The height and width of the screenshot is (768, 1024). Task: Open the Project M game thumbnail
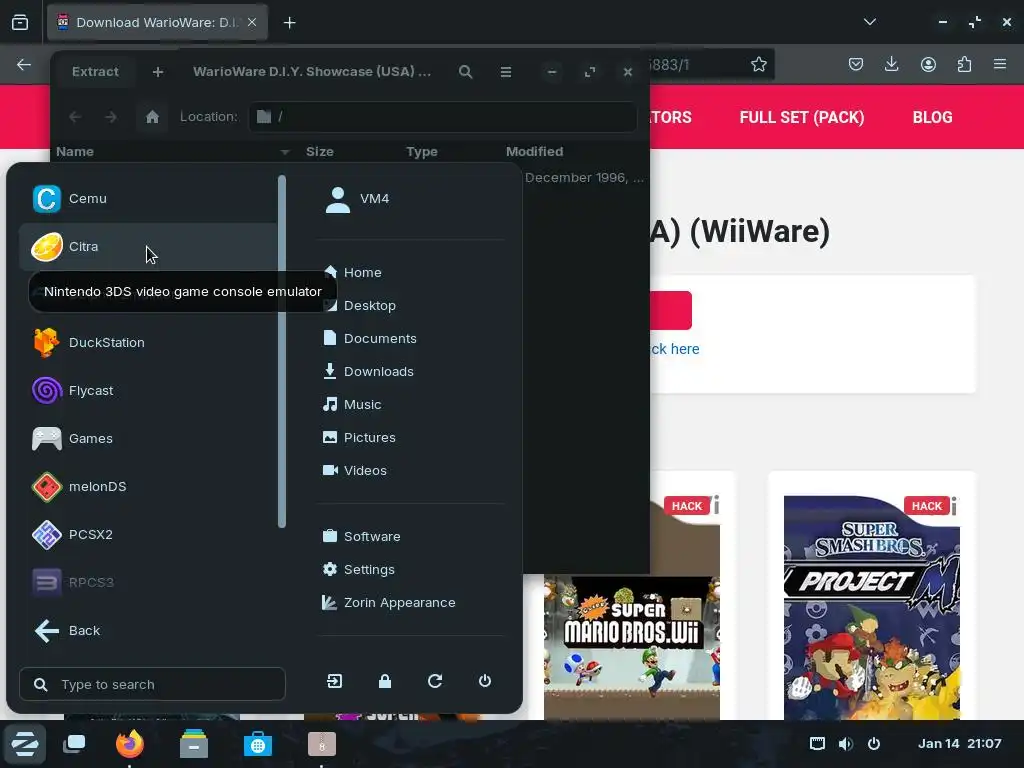coord(872,607)
